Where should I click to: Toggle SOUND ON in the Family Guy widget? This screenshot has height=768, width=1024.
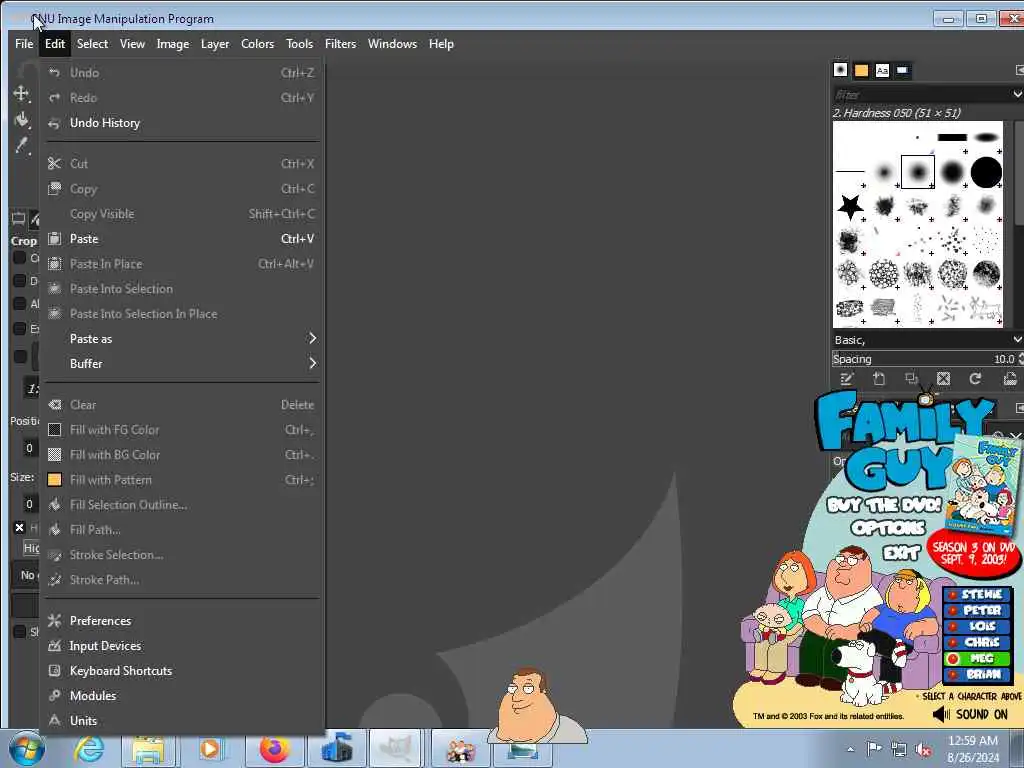(970, 714)
